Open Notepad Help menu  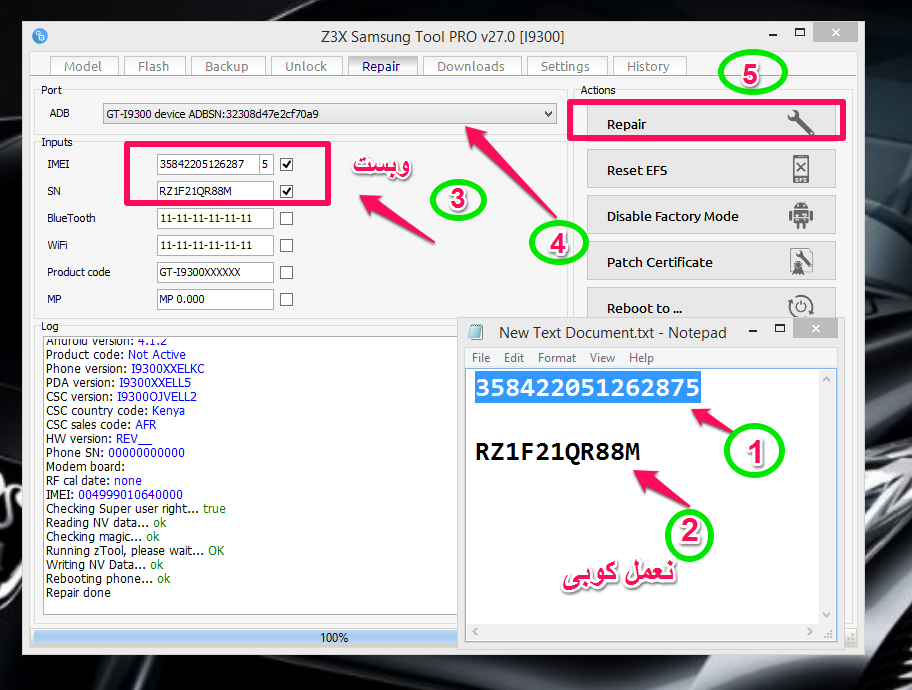642,358
